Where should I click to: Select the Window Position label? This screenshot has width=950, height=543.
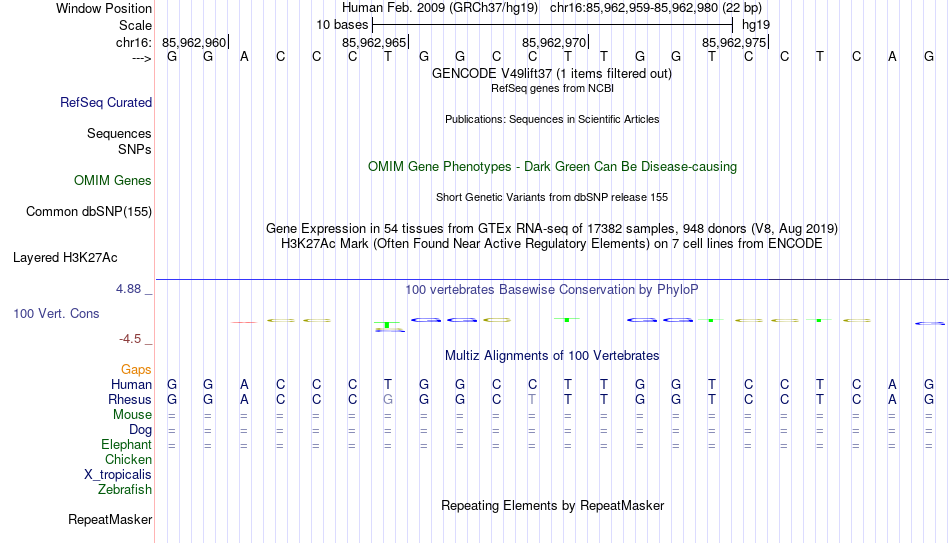click(104, 8)
